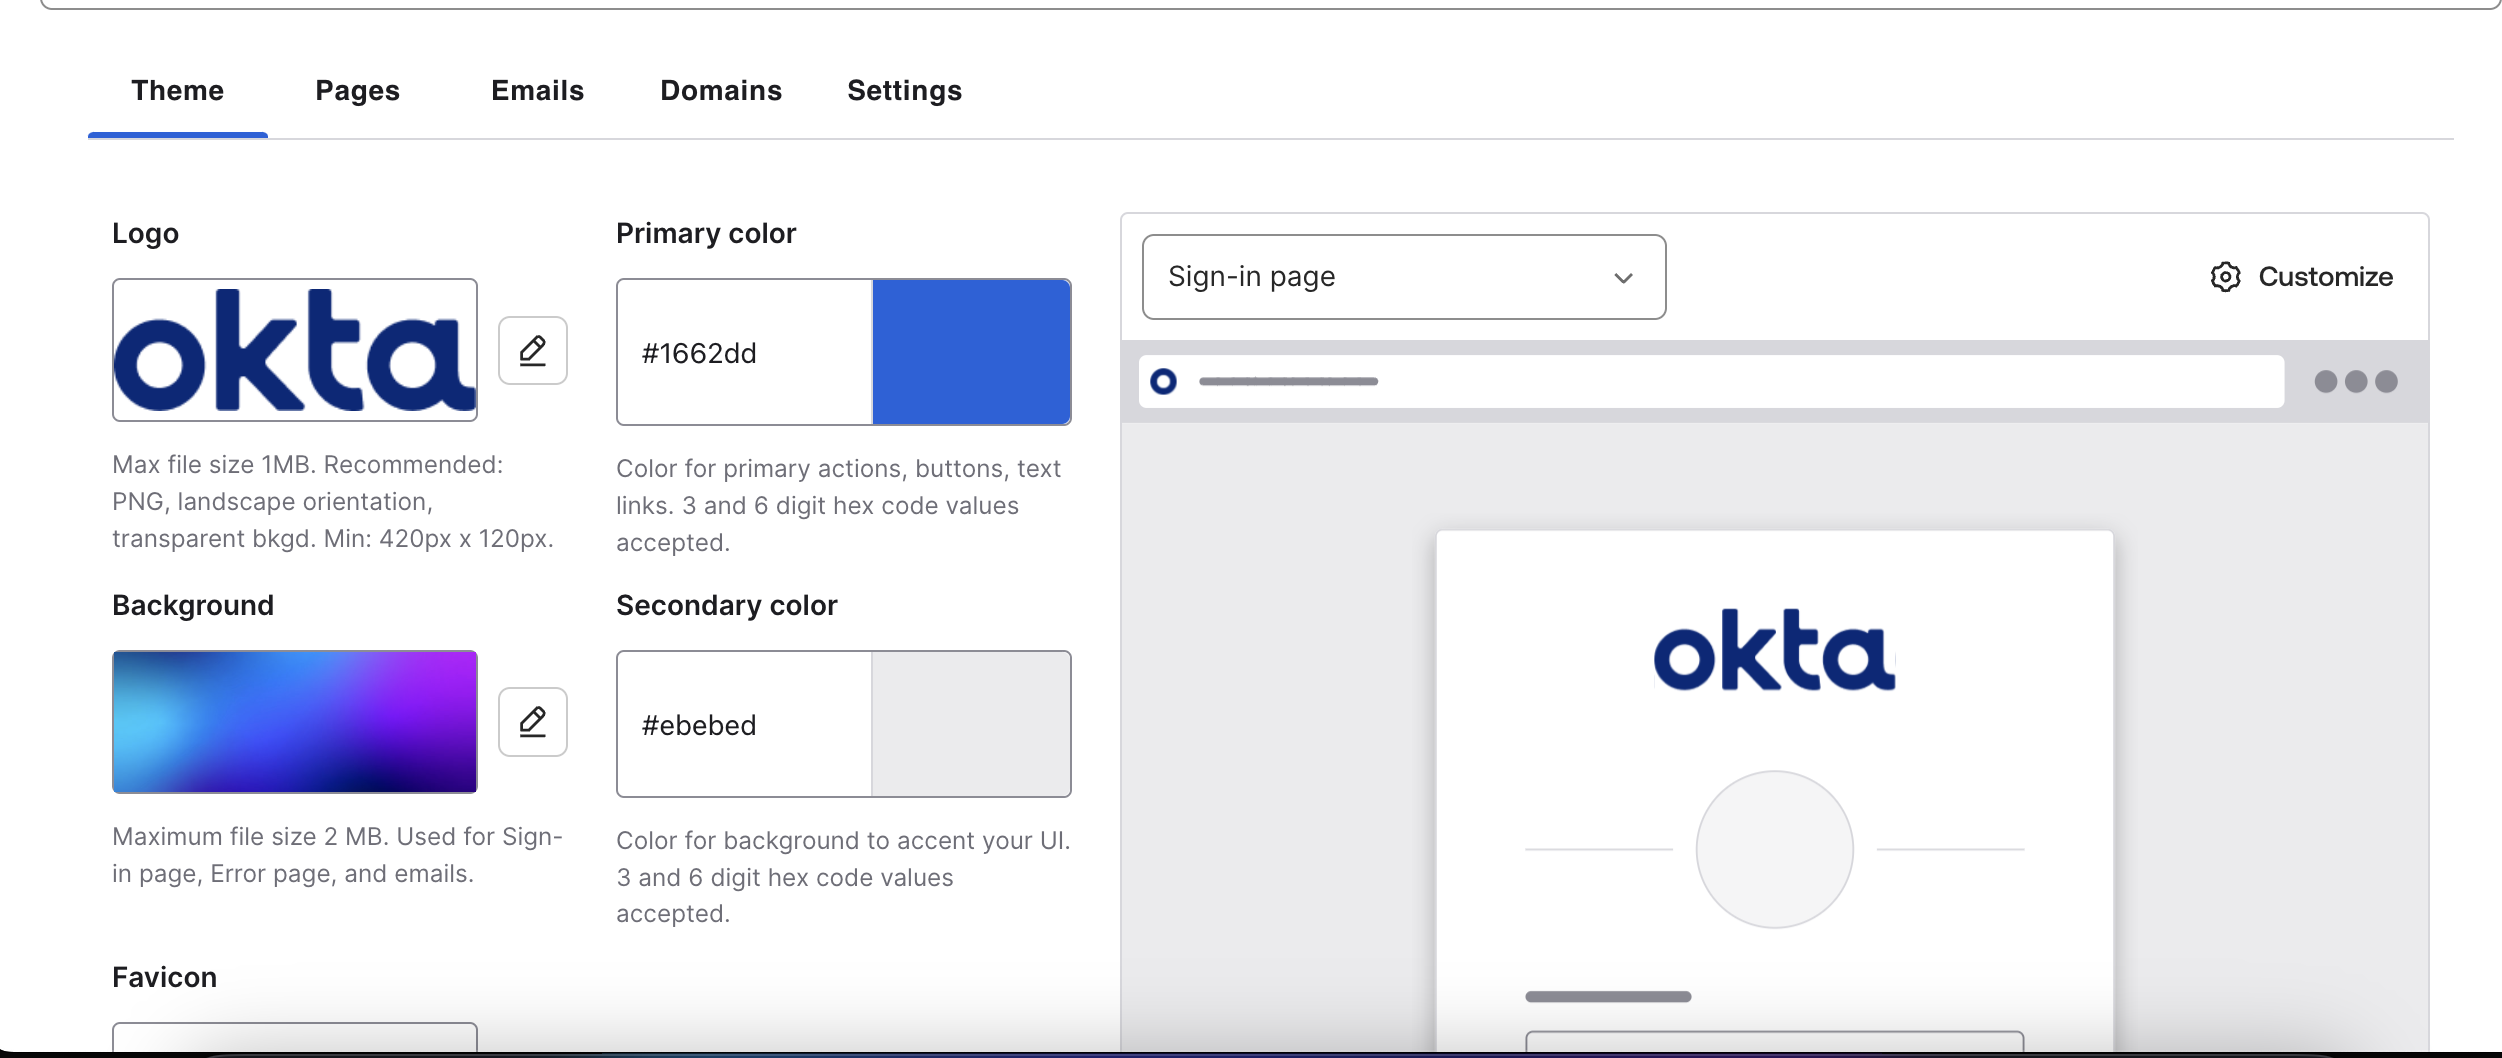Pick the blue primary color swatch

click(x=971, y=352)
